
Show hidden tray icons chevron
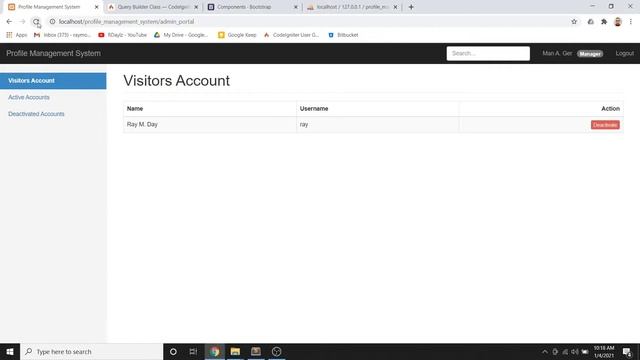[x=544, y=351]
